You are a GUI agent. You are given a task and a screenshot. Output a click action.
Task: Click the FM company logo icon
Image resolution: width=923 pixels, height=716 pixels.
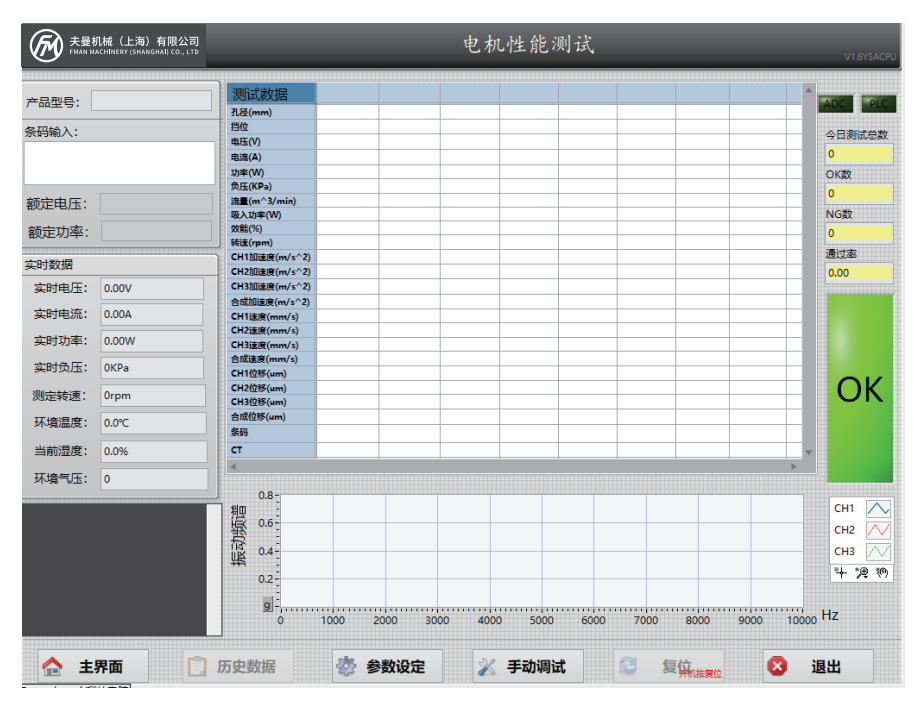click(47, 45)
